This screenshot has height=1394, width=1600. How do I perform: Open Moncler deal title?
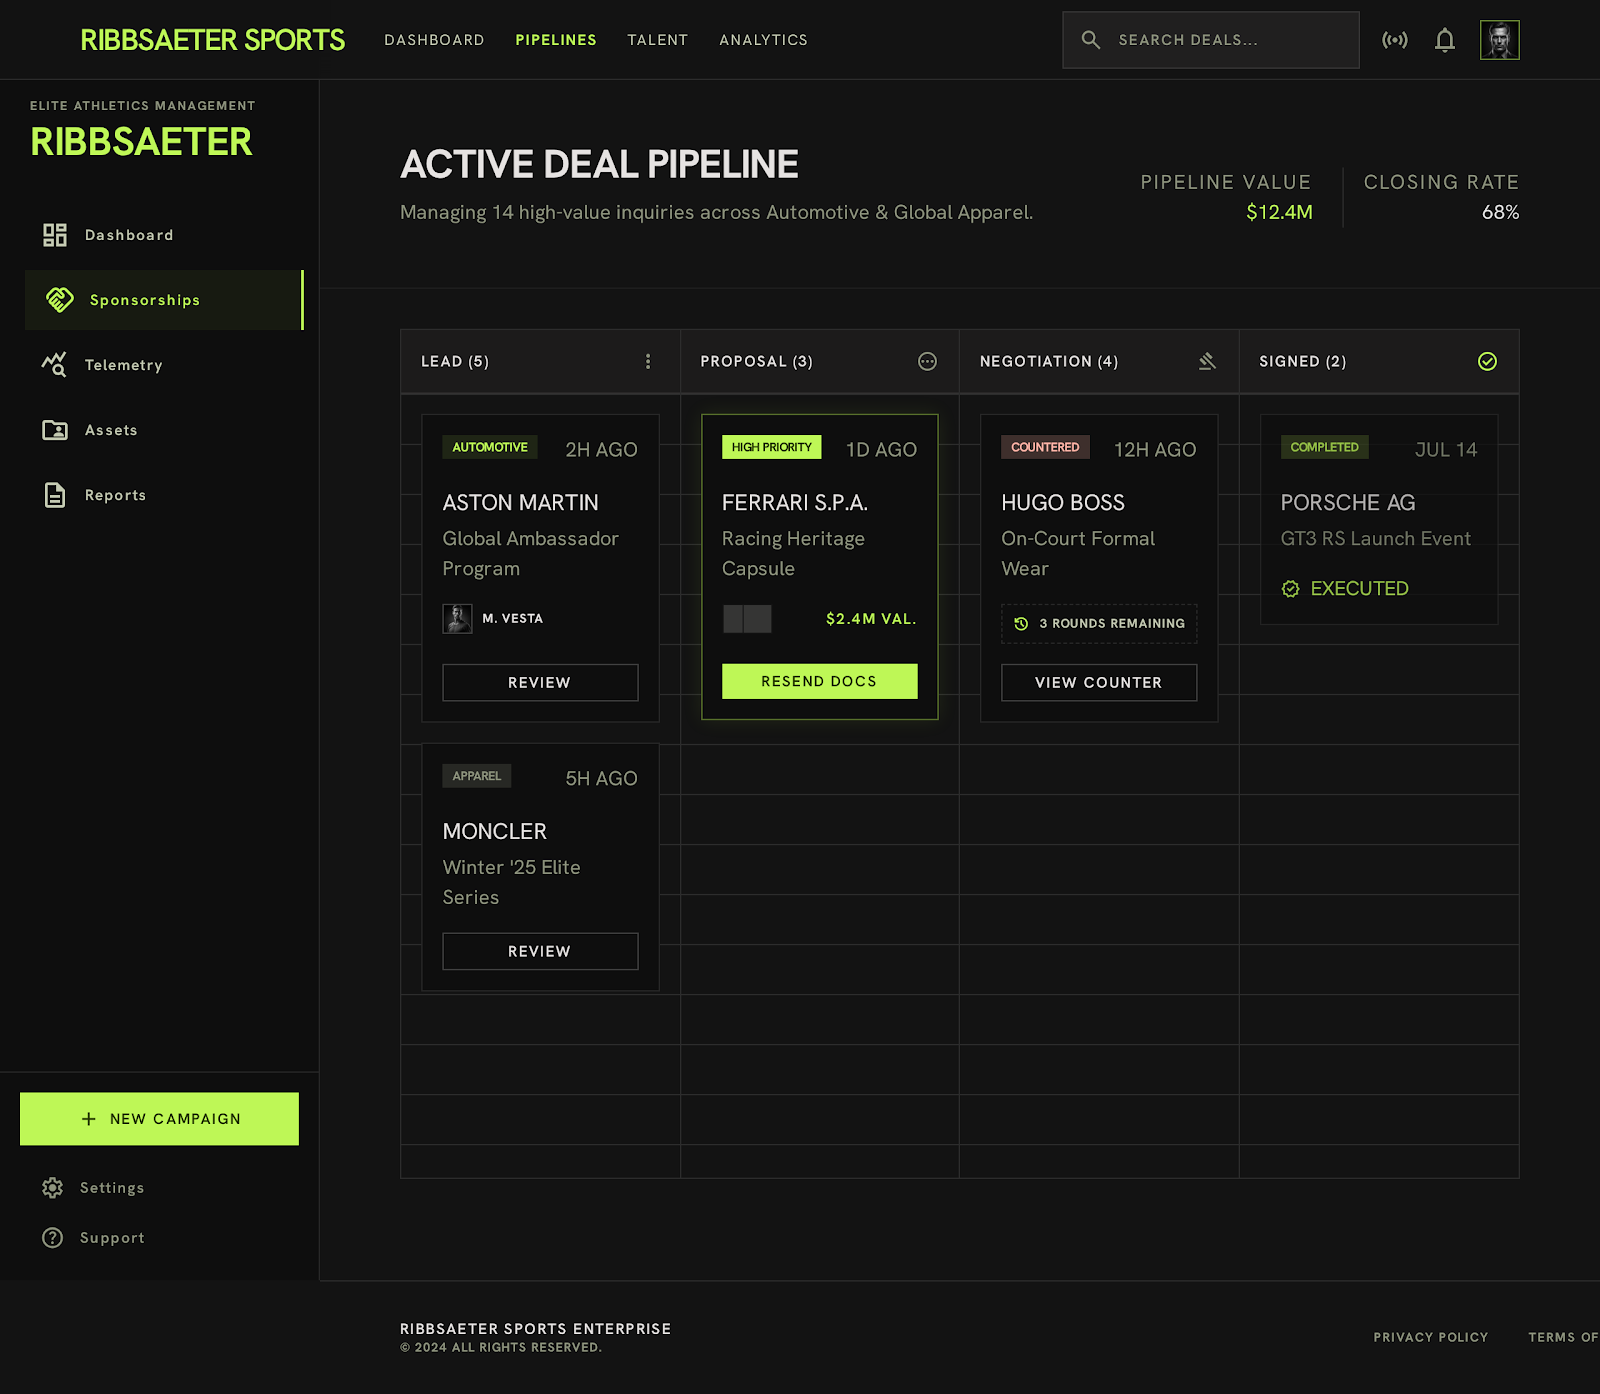click(495, 832)
